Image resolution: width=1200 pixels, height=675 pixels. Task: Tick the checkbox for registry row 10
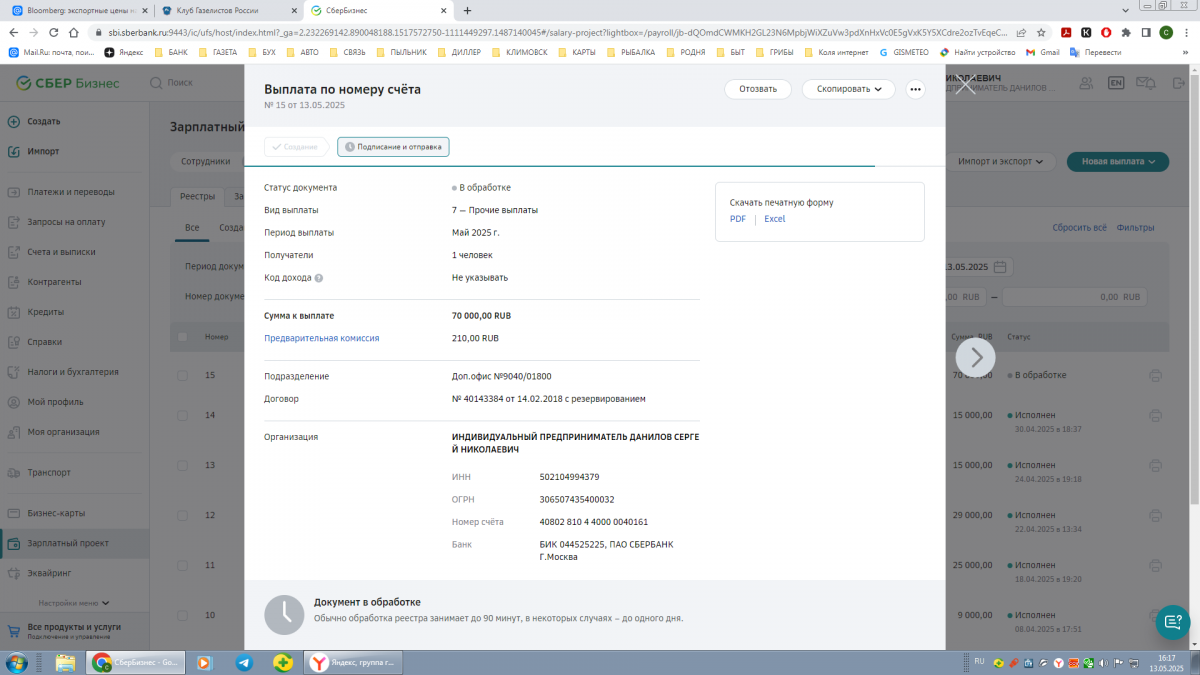pos(182,615)
